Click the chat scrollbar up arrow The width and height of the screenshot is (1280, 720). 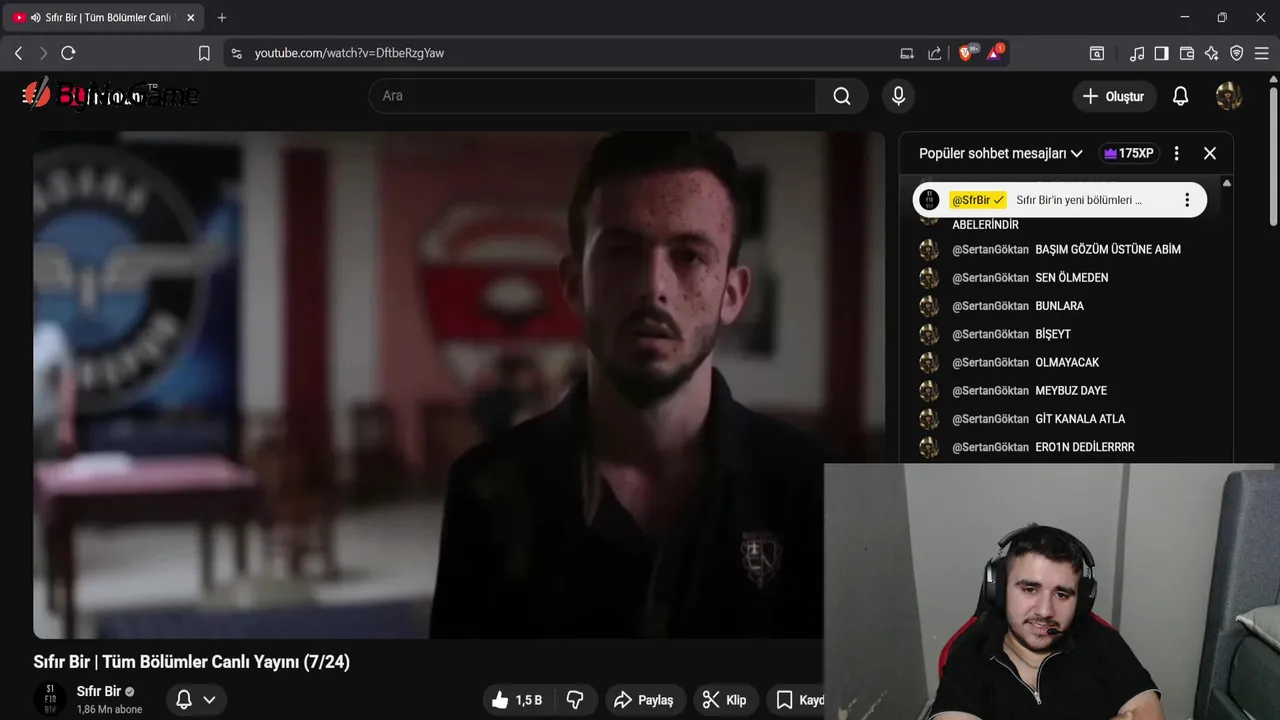click(1227, 183)
